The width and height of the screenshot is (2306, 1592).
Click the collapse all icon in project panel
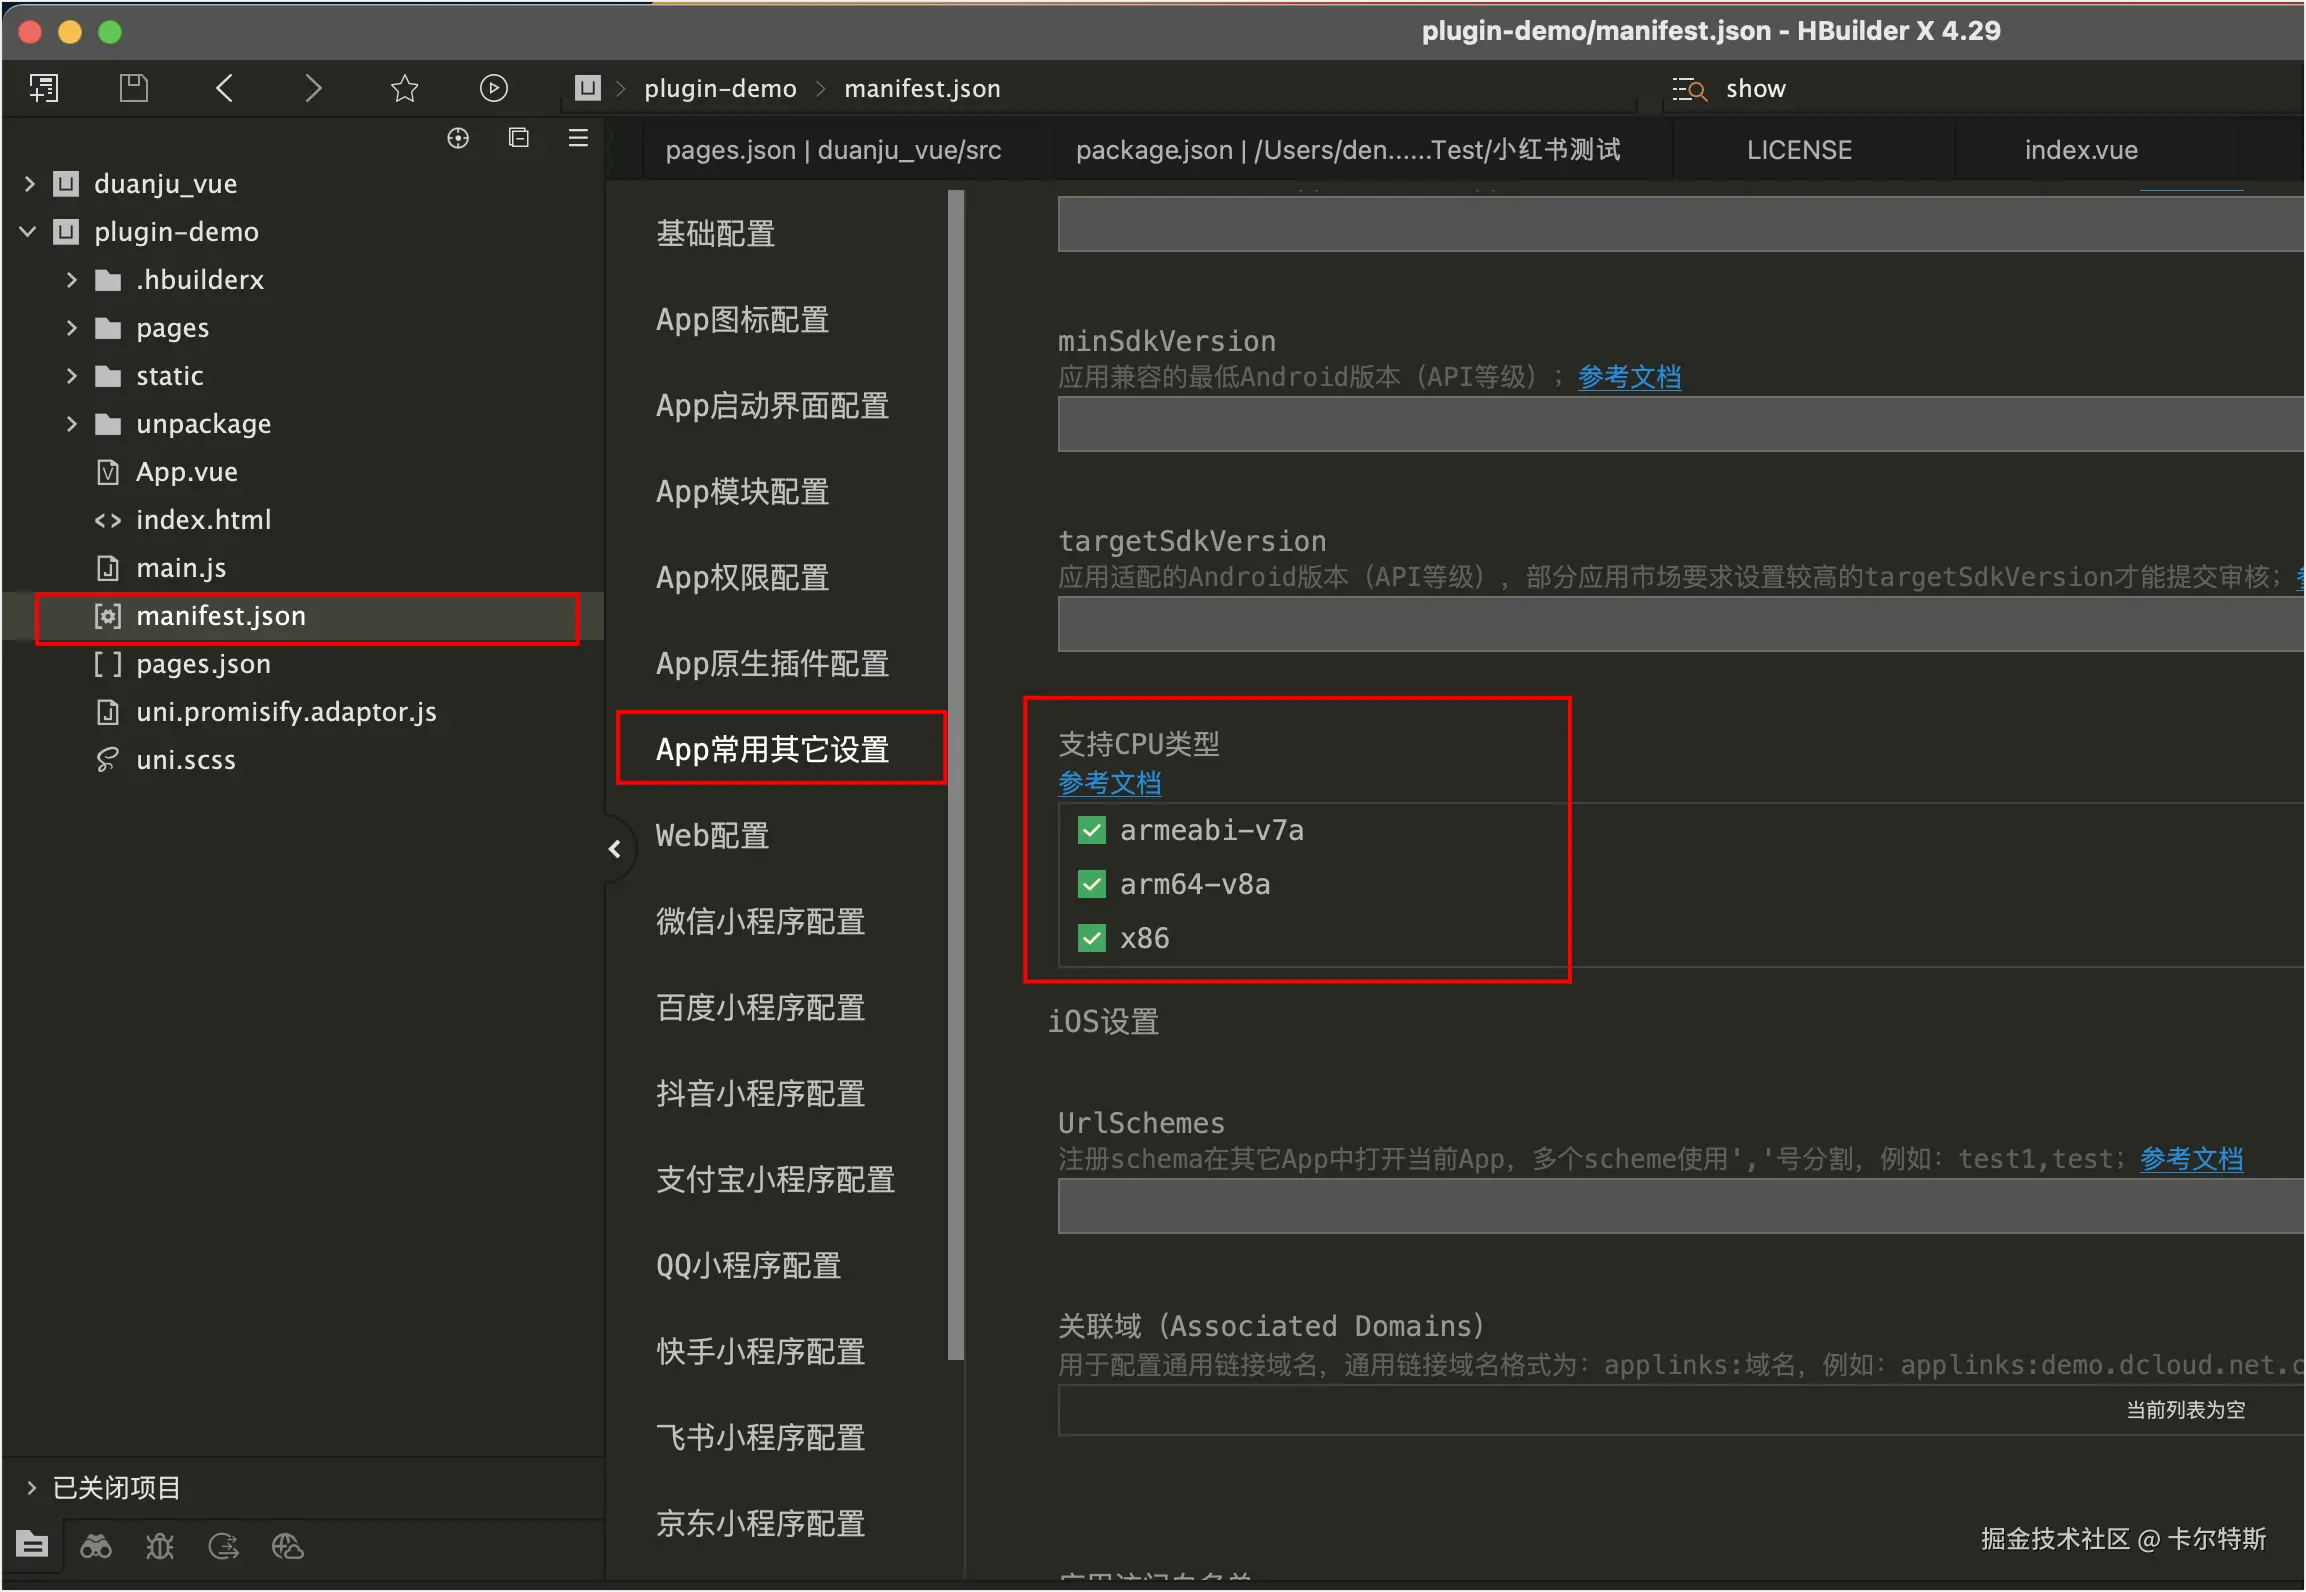click(x=518, y=138)
